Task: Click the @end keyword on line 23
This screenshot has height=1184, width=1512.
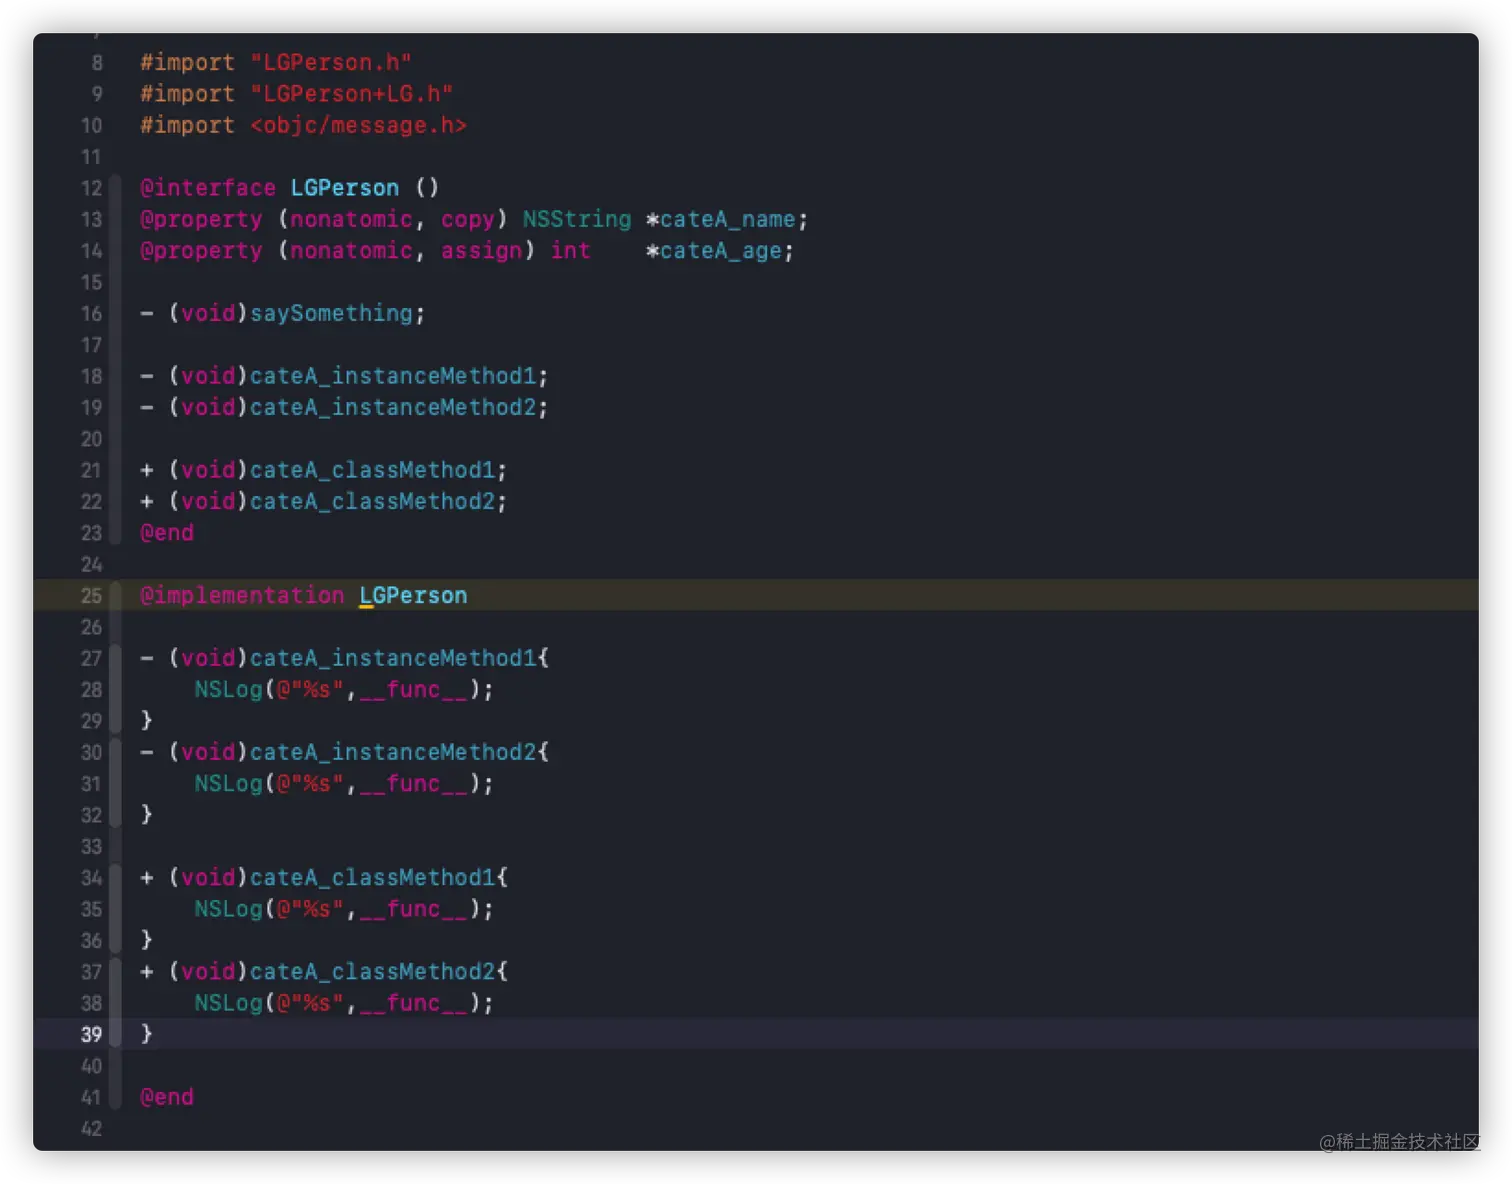Action: [167, 533]
